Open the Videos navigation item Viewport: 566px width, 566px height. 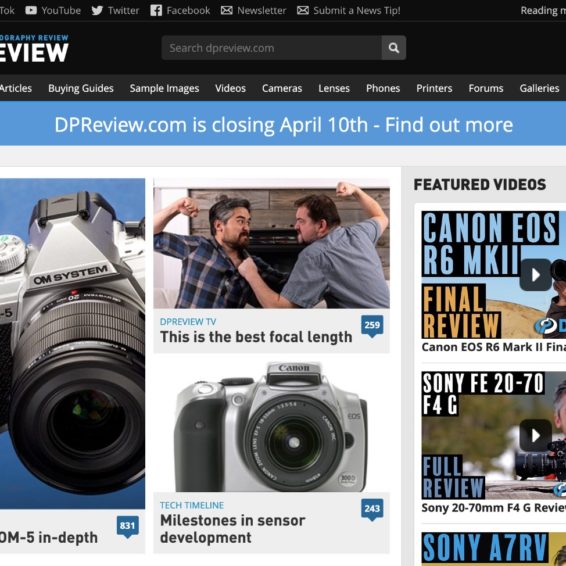pyautogui.click(x=230, y=88)
